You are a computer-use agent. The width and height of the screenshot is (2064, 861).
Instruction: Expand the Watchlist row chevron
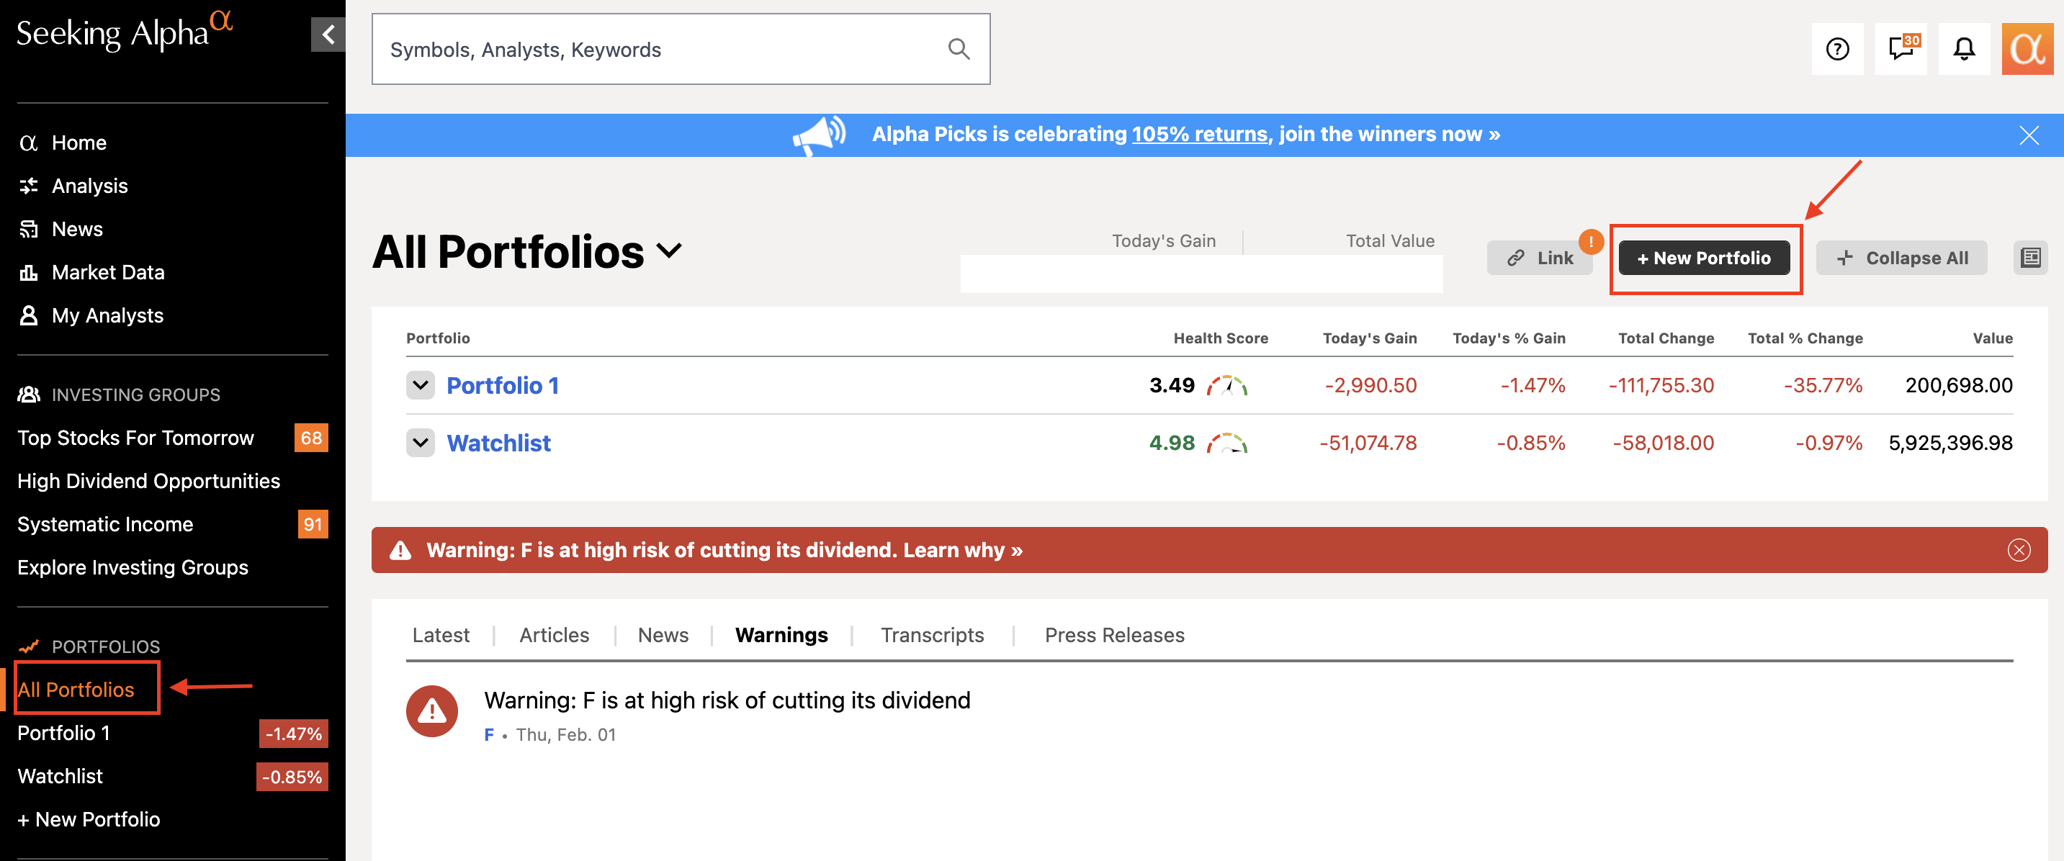click(421, 443)
